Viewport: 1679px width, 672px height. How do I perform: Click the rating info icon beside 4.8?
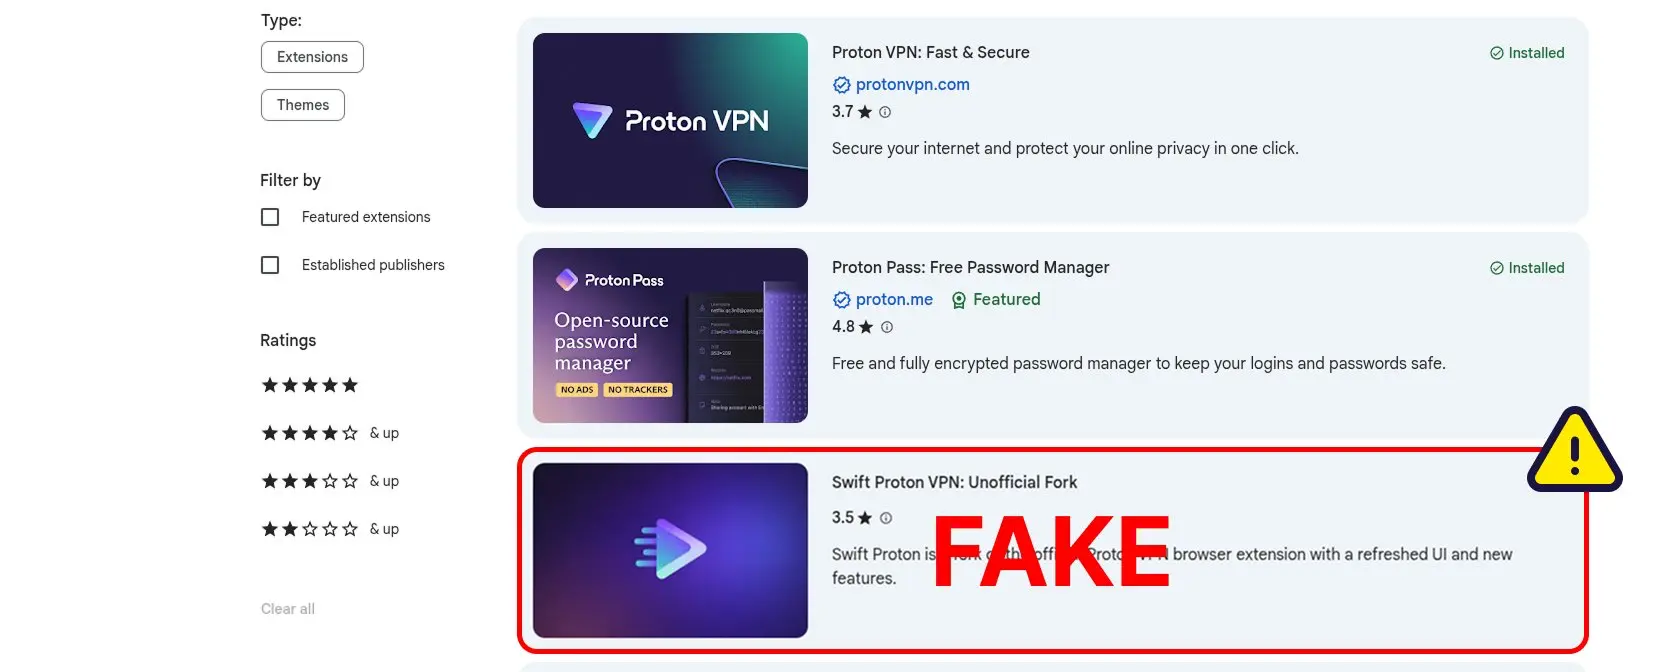pyautogui.click(x=887, y=327)
